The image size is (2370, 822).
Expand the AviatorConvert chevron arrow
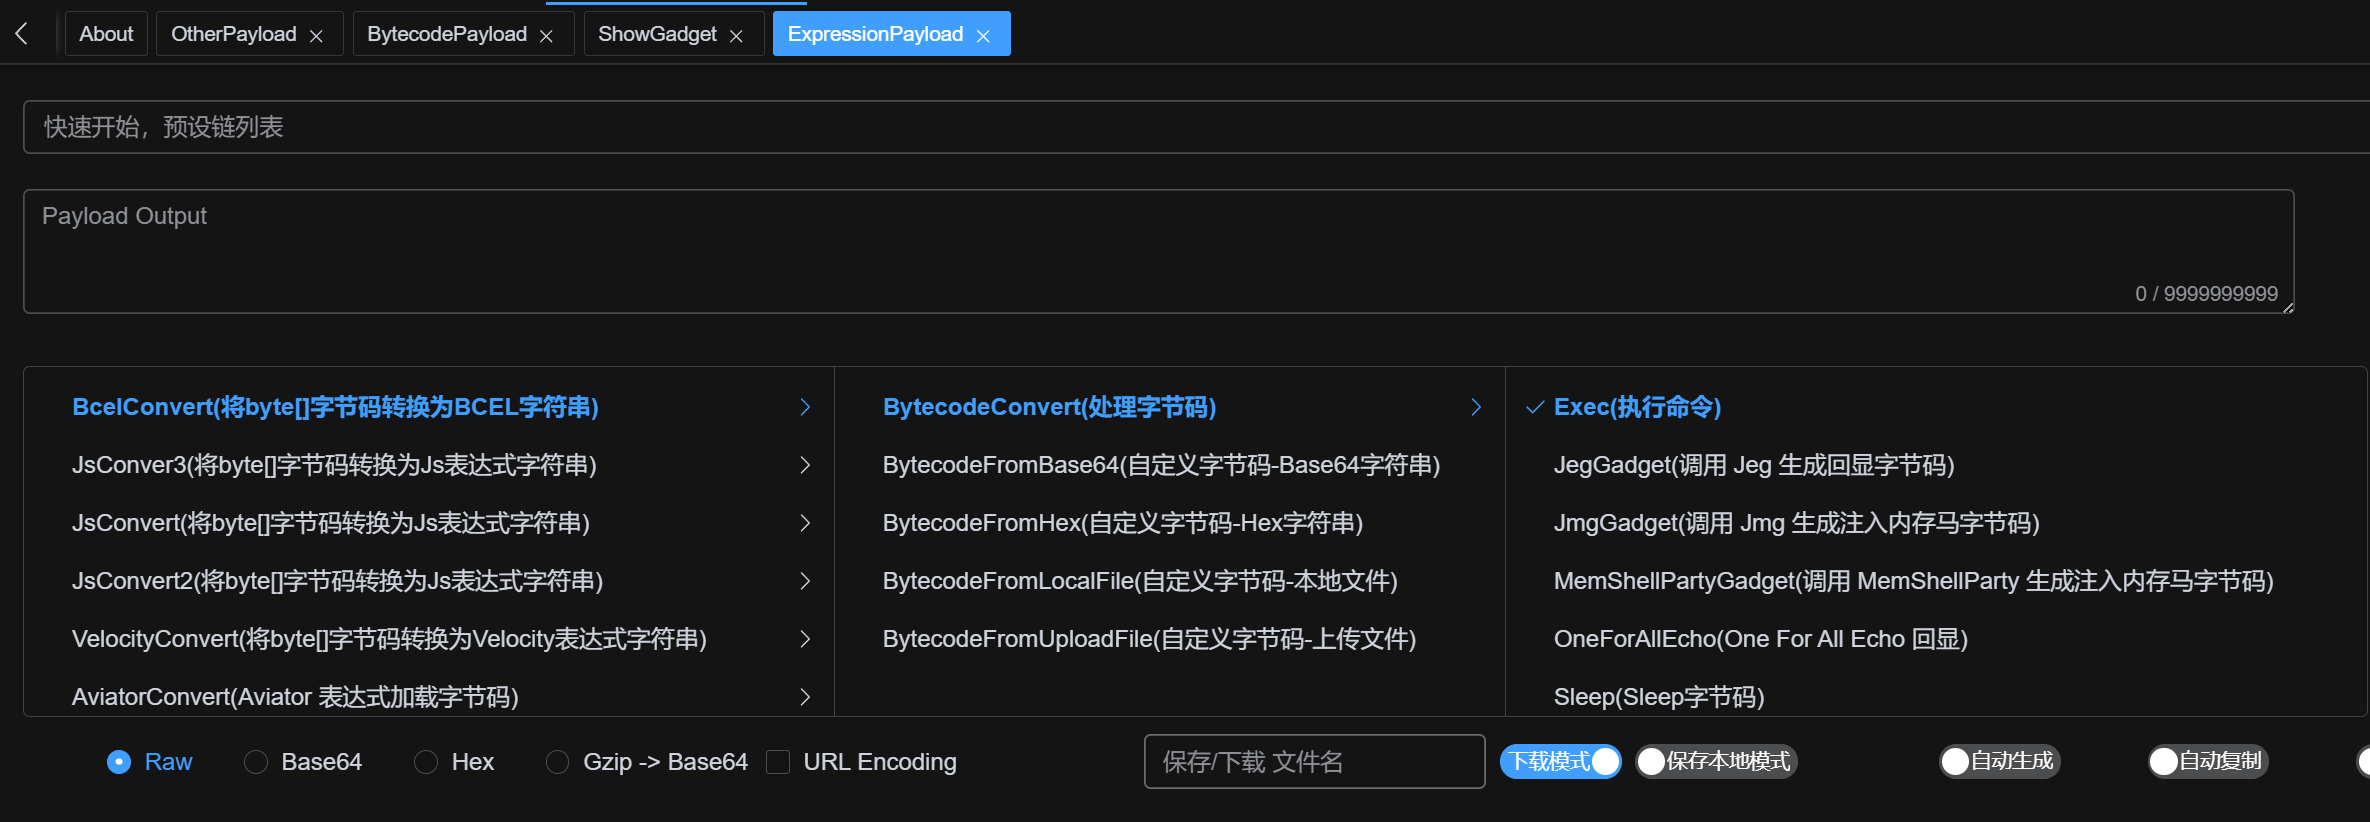point(805,697)
